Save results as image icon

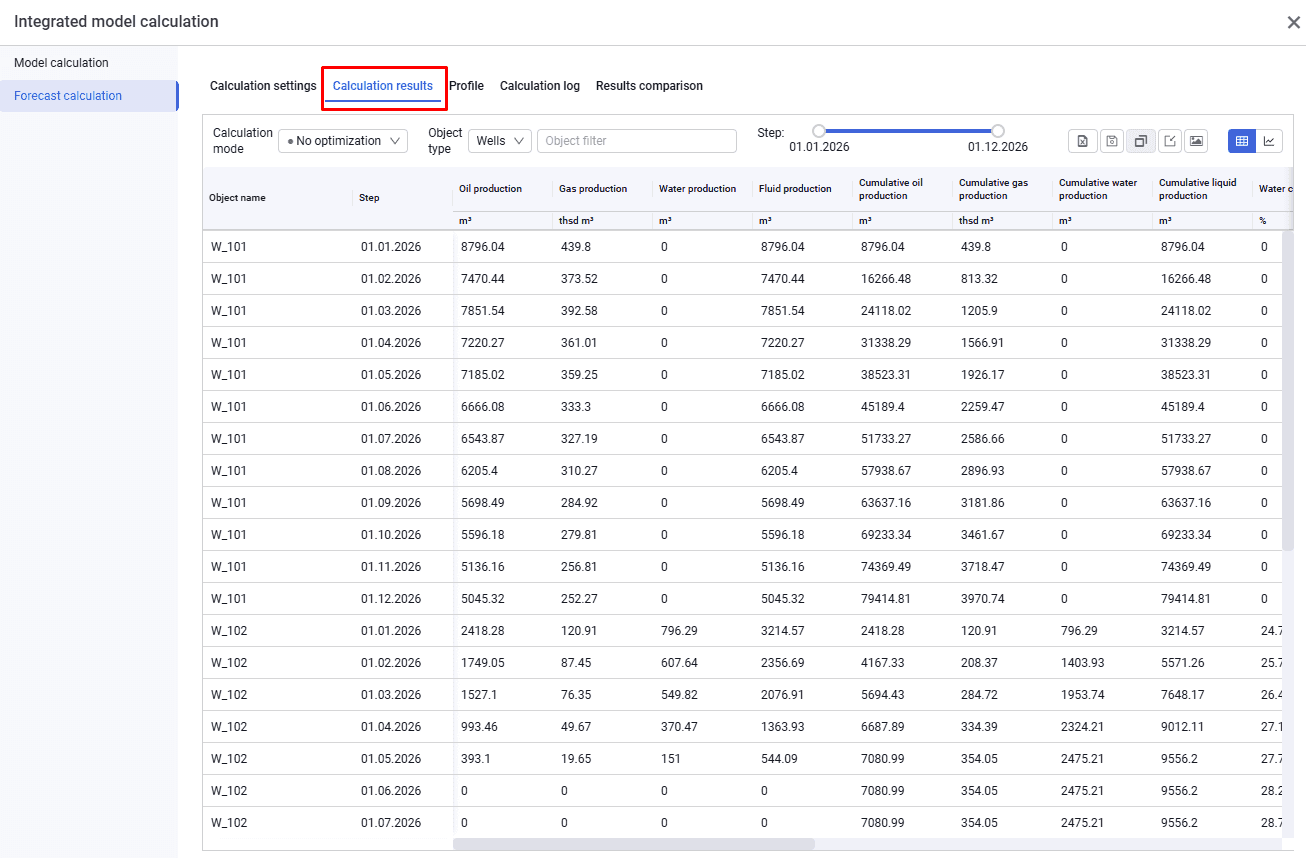[x=1196, y=141]
